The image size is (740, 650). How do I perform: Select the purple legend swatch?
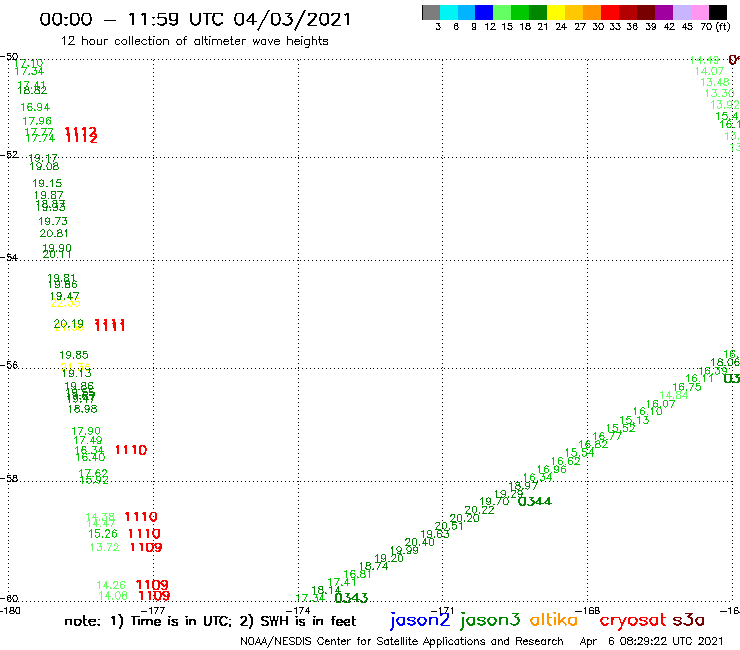pos(664,12)
